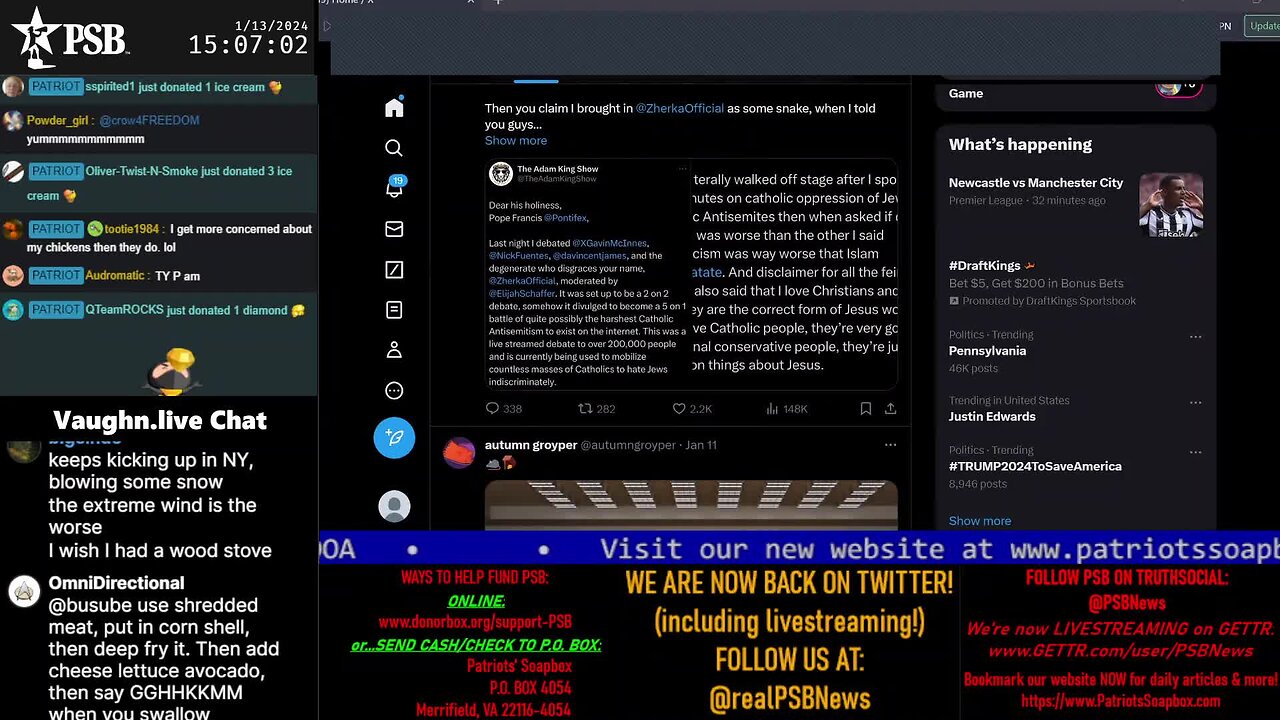Screen dimensions: 1280x720
Task: Open autumn groyper profile avatar
Action: 460,453
